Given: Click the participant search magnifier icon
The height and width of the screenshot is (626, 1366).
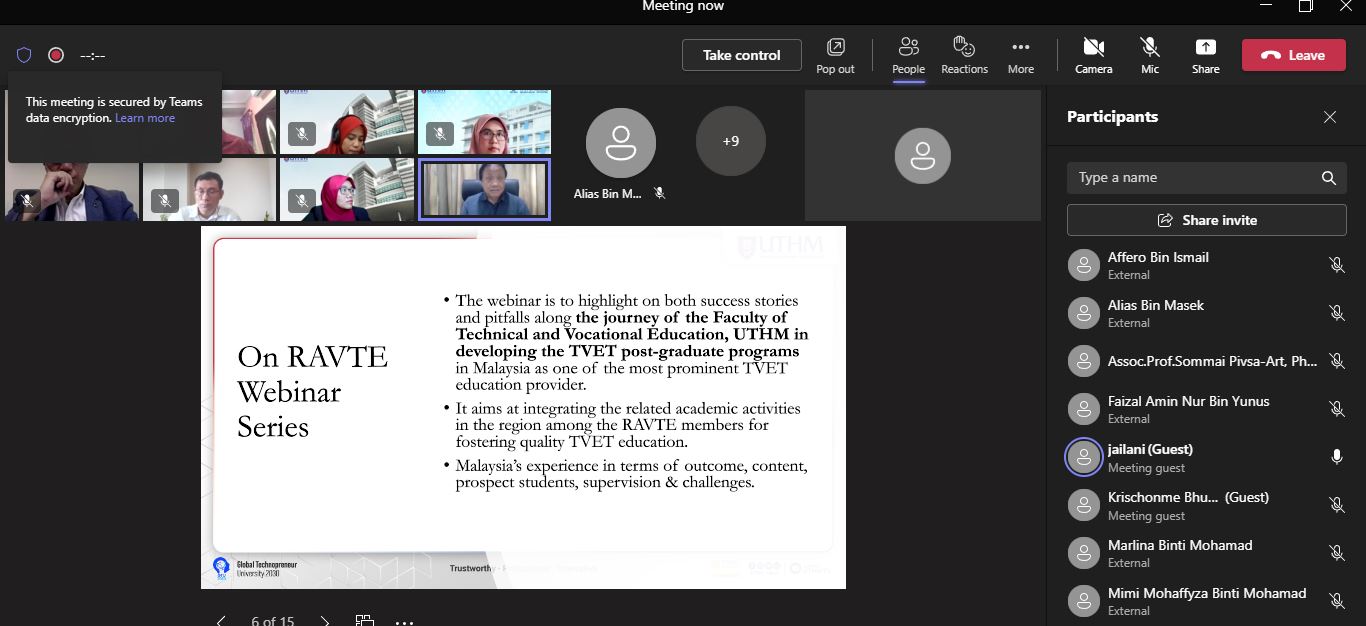Looking at the screenshot, I should click(x=1328, y=178).
